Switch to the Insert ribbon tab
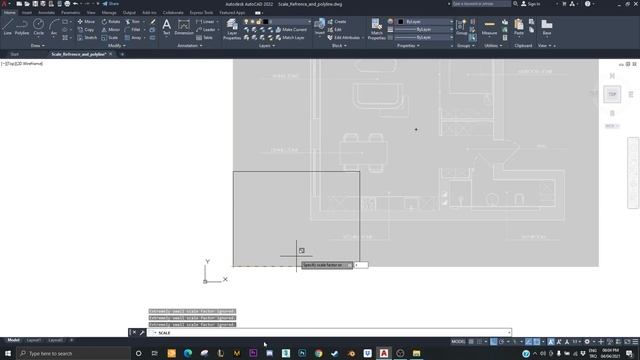 (x=27, y=13)
